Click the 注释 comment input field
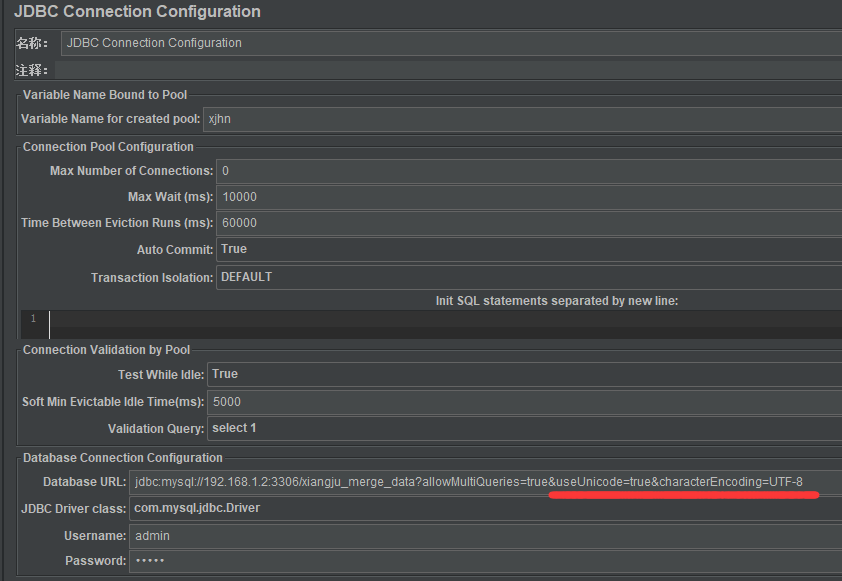 448,70
